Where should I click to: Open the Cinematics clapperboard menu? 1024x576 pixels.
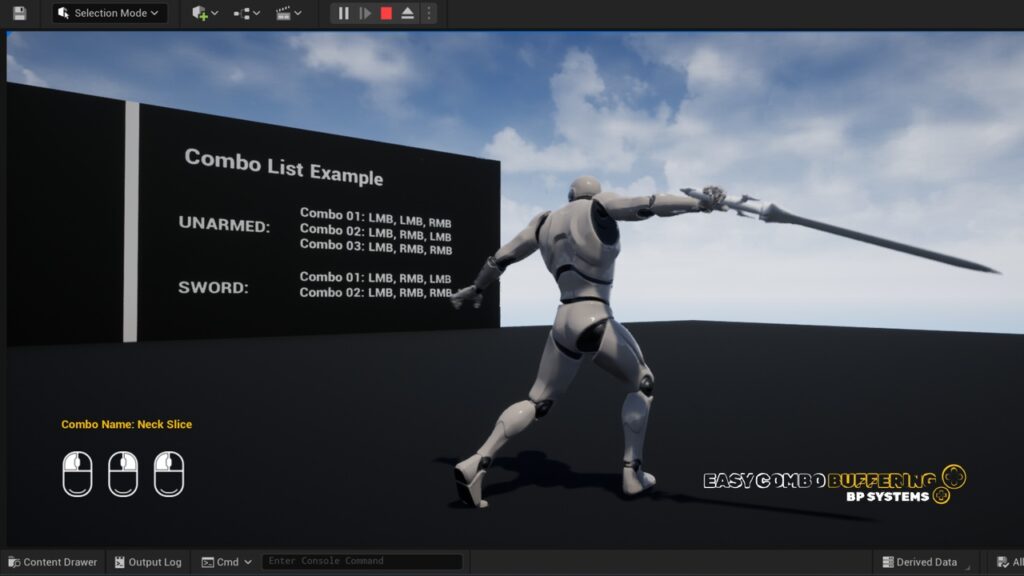click(x=288, y=13)
